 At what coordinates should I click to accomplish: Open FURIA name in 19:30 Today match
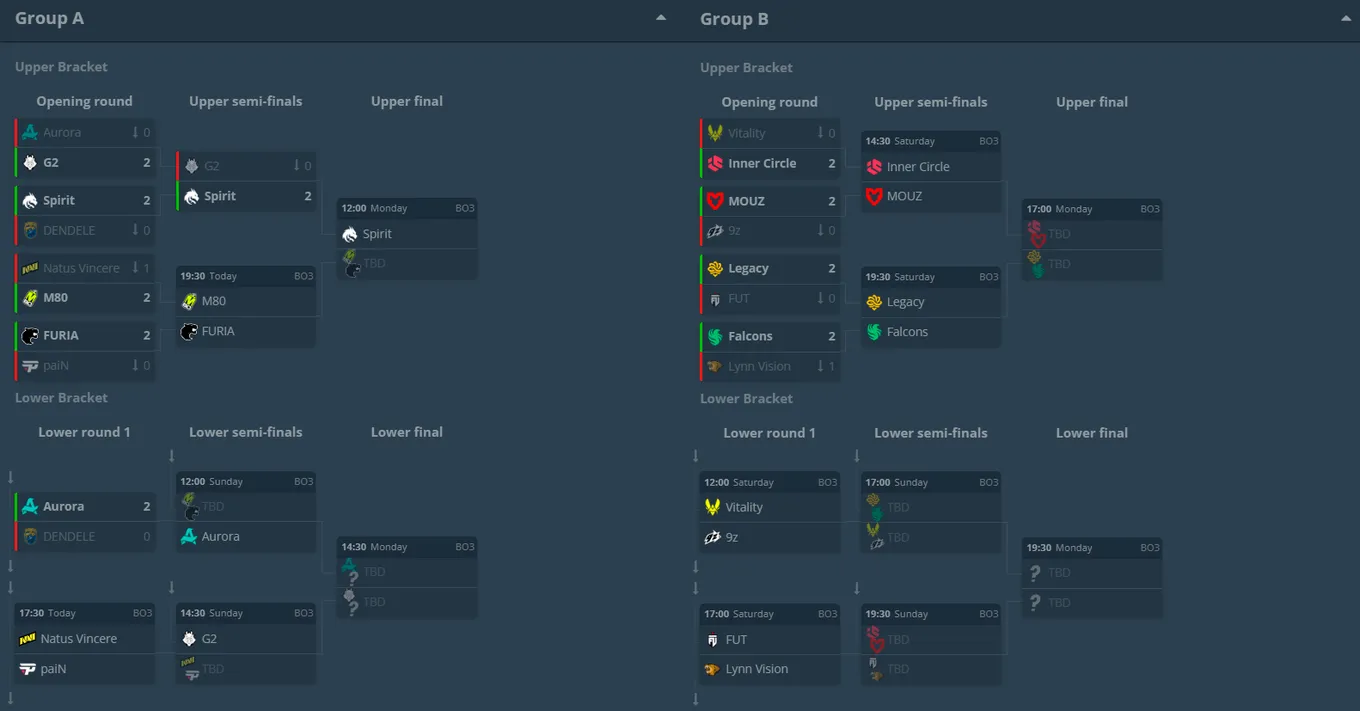218,331
